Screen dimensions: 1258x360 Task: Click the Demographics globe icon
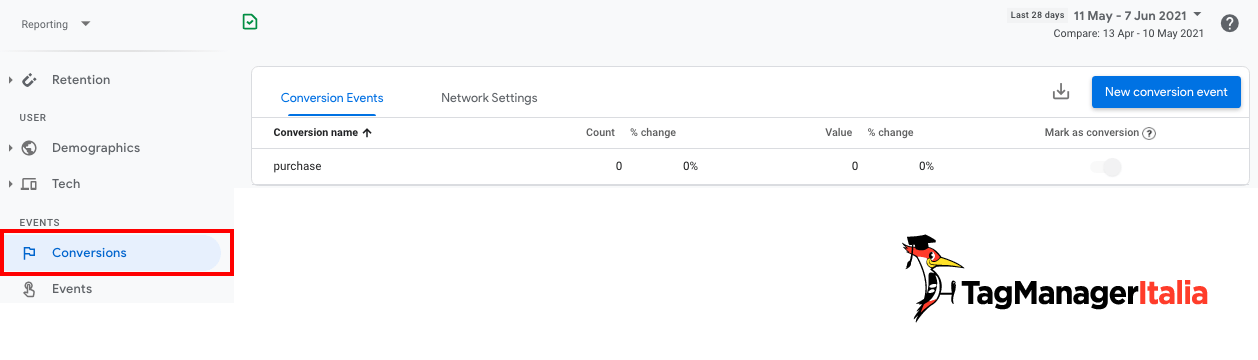29,148
